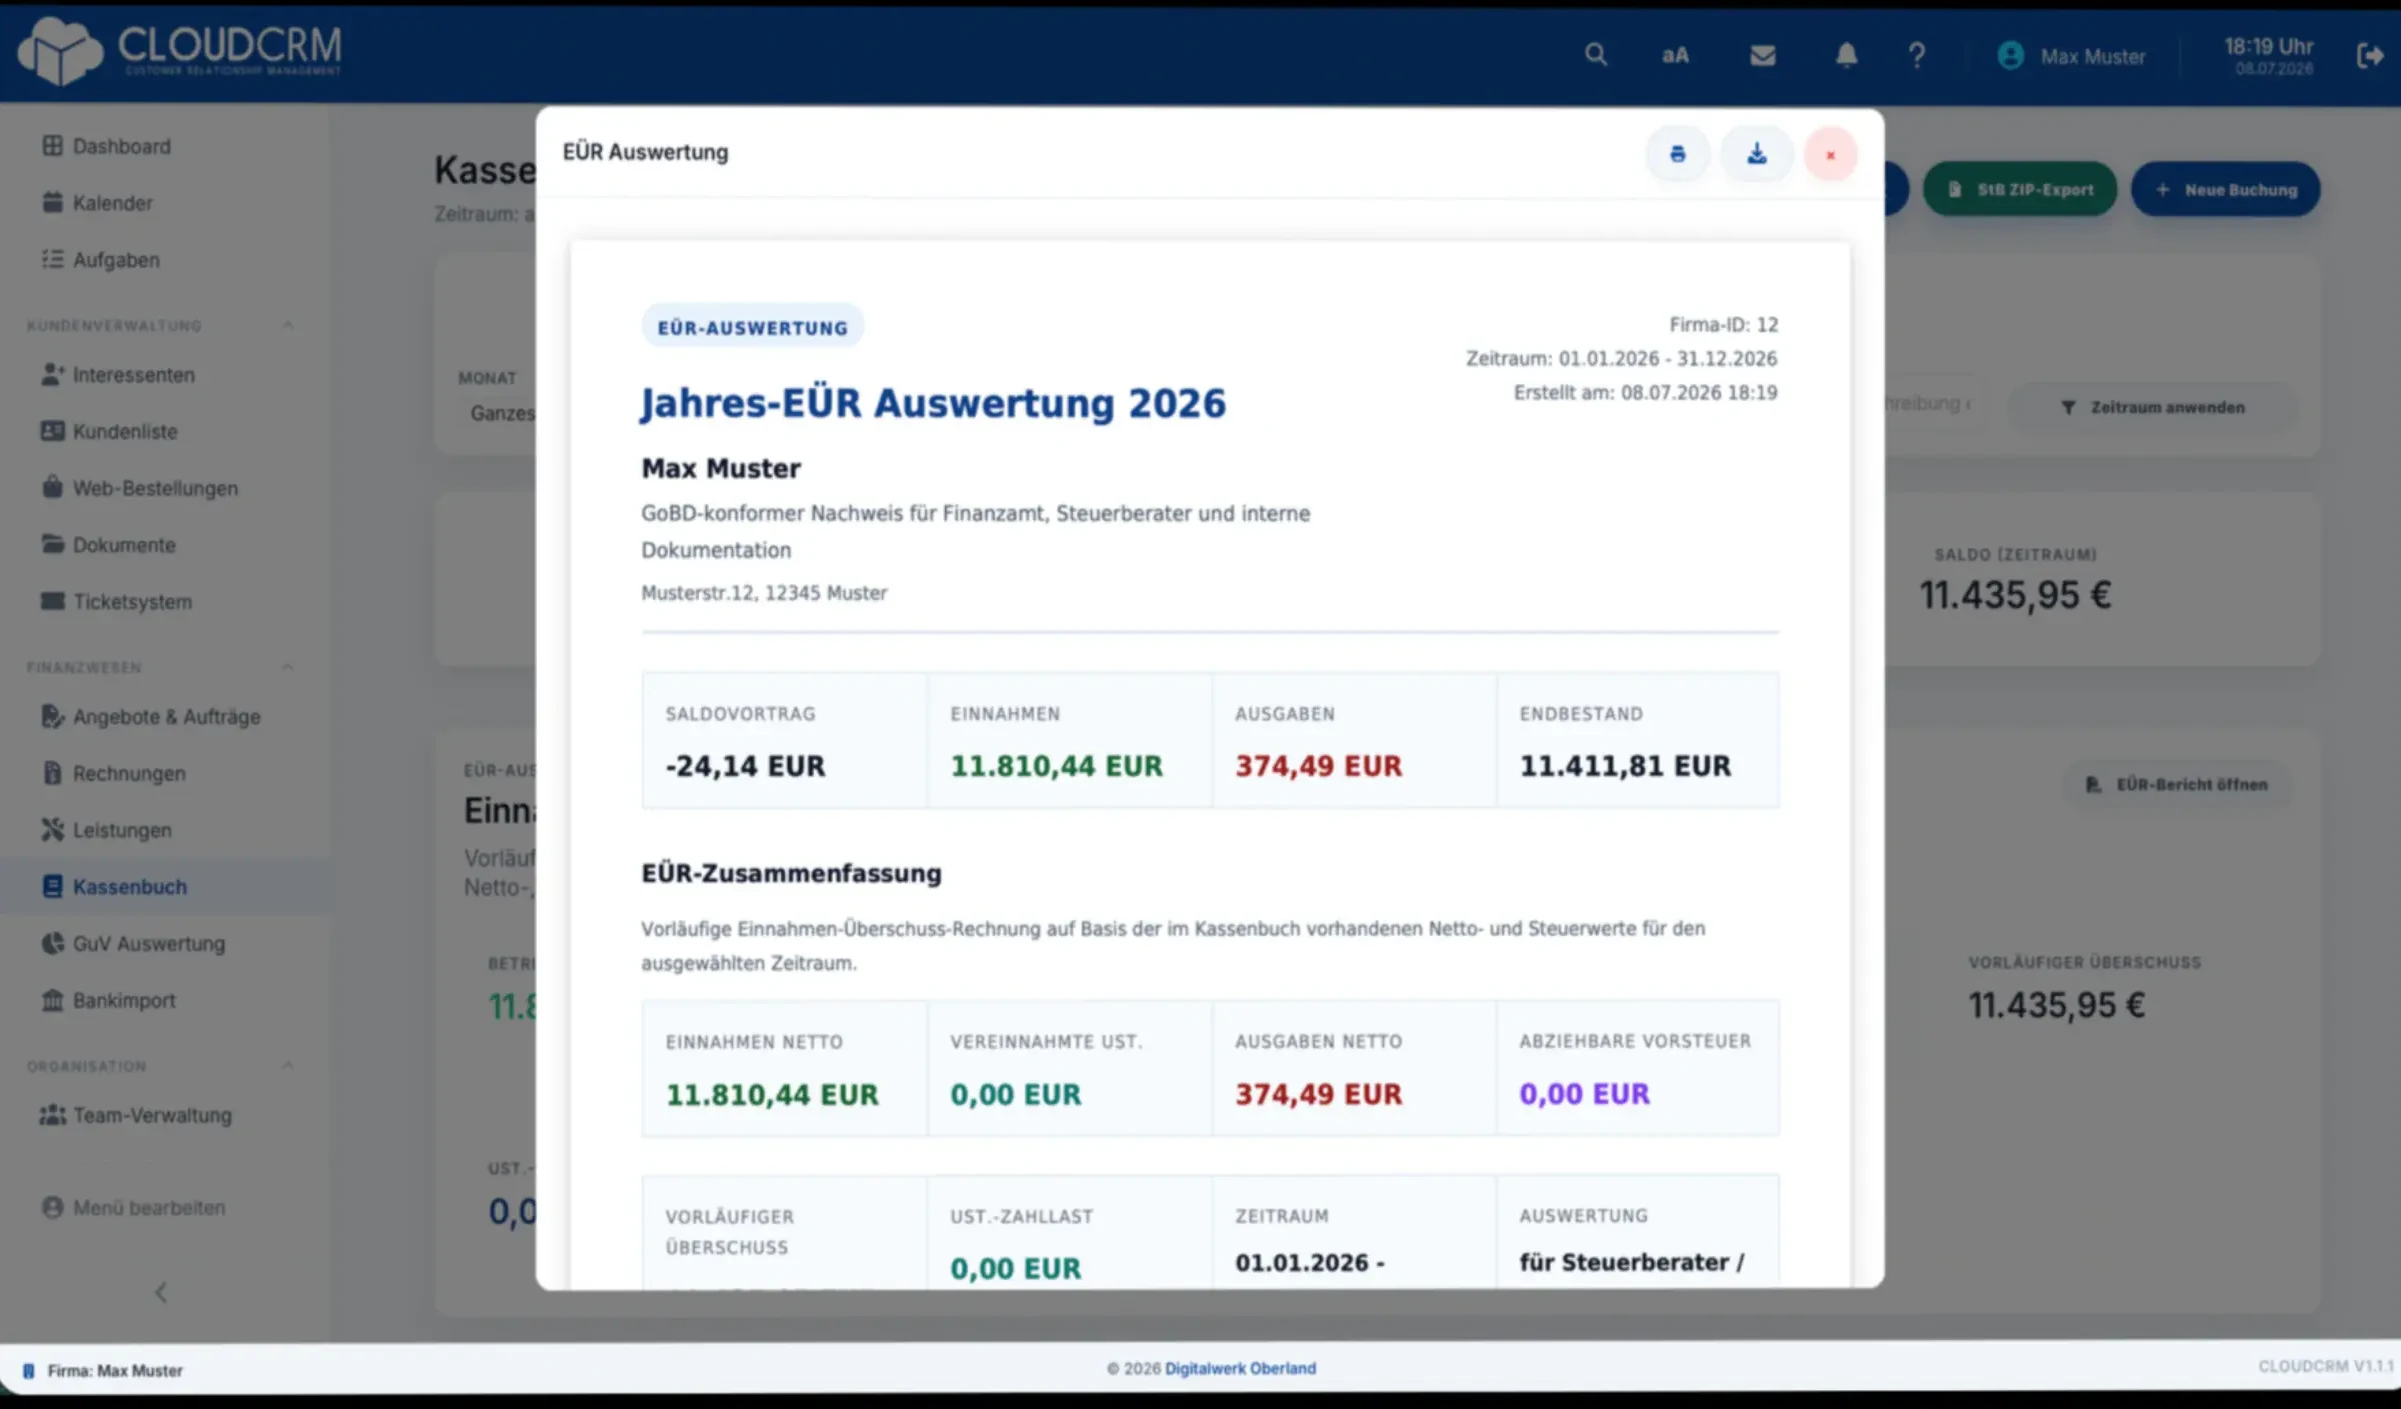This screenshot has width=2401, height=1409.
Task: Click the Endbestand 11.411,81 EUR value
Action: 1625,766
